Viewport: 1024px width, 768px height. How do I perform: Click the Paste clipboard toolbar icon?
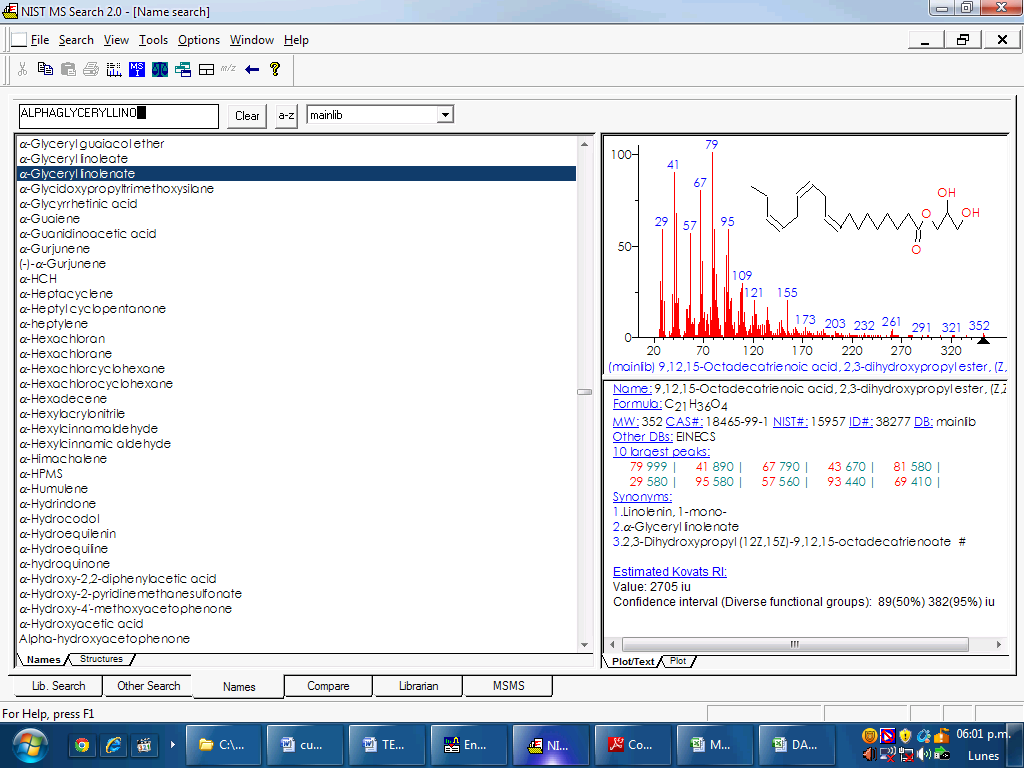(x=68, y=69)
